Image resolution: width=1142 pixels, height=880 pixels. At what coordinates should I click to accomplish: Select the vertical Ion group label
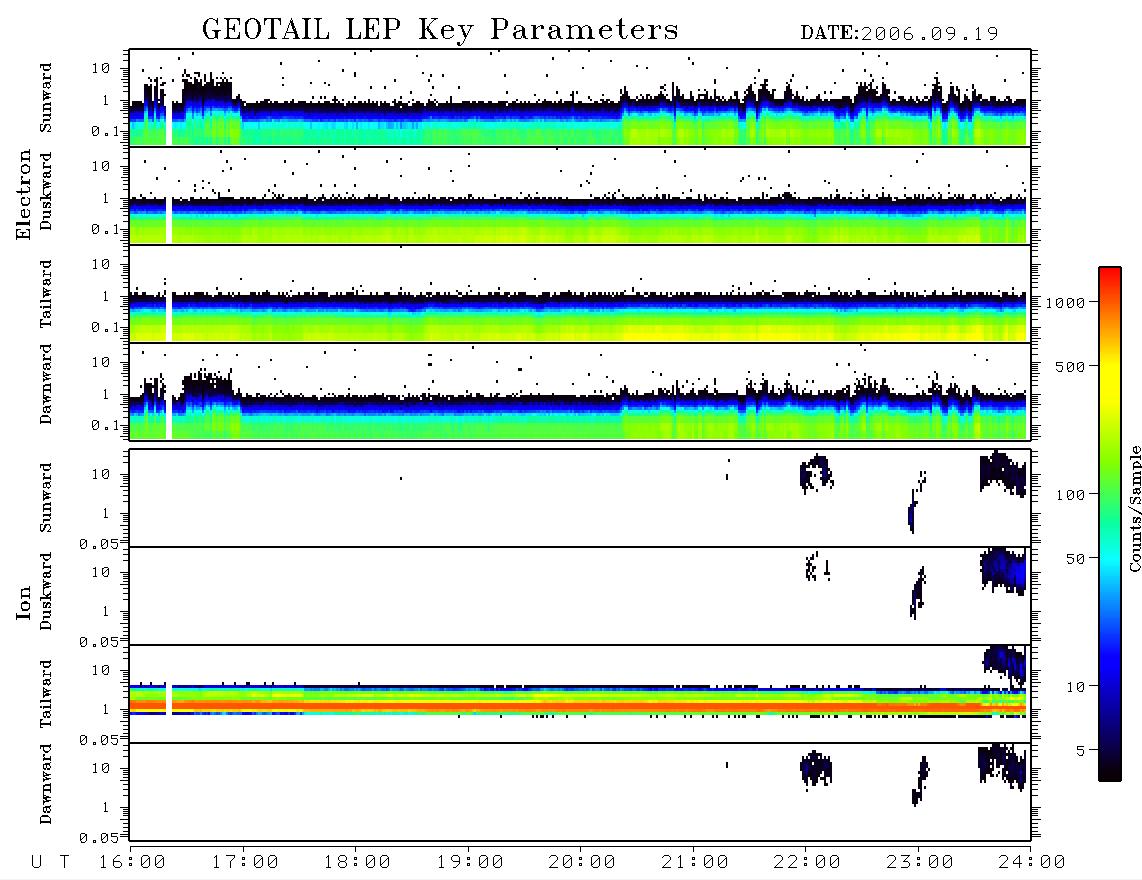pyautogui.click(x=23, y=603)
